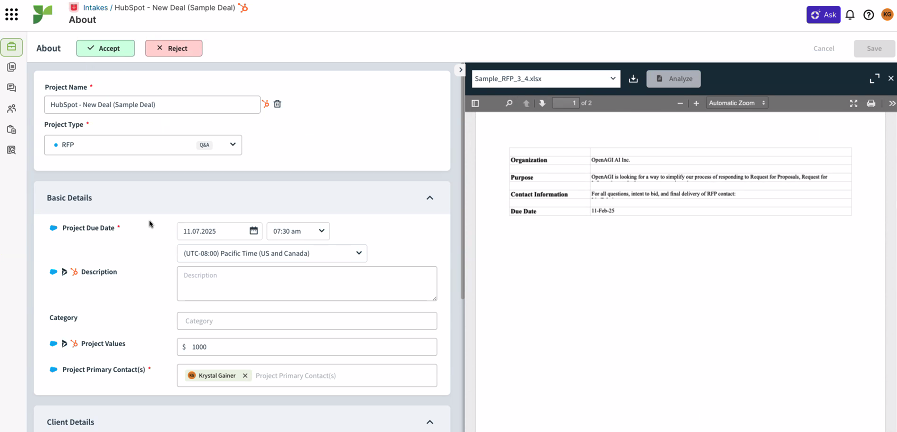The height and width of the screenshot is (432, 897).
Task: Open viewer tools double-chevron menu
Action: (891, 104)
